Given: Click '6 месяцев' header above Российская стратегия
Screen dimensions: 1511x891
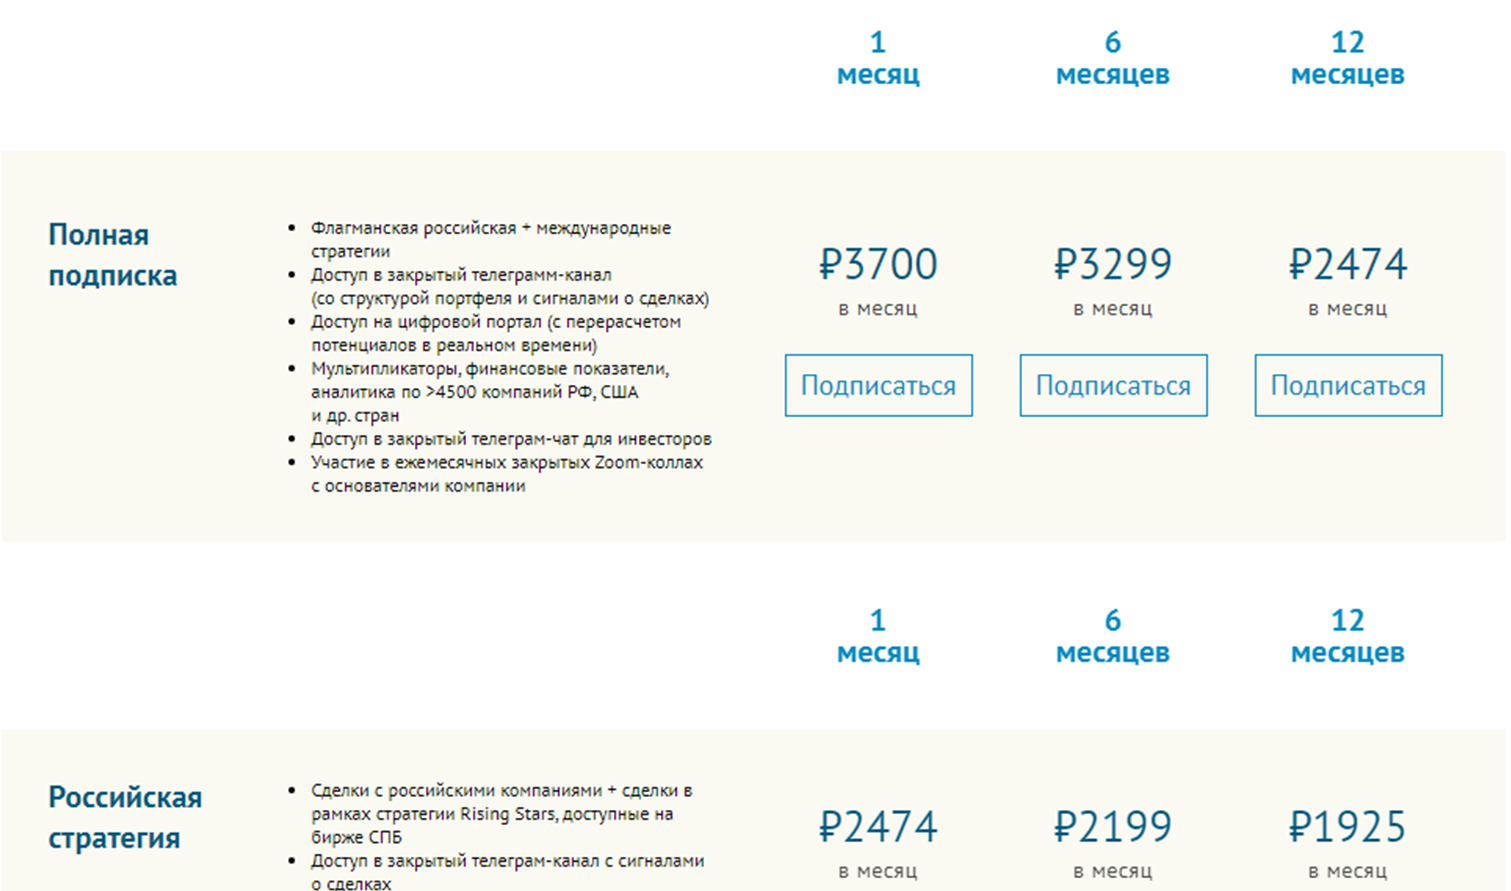Looking at the screenshot, I should [x=1112, y=636].
